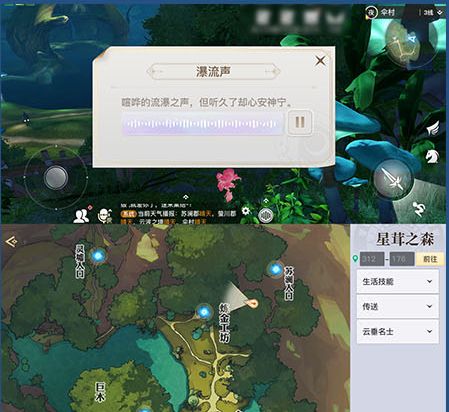Image resolution: width=449 pixels, height=412 pixels.
Task: Select the 苏澜入口 teleport point
Action: 276,269
